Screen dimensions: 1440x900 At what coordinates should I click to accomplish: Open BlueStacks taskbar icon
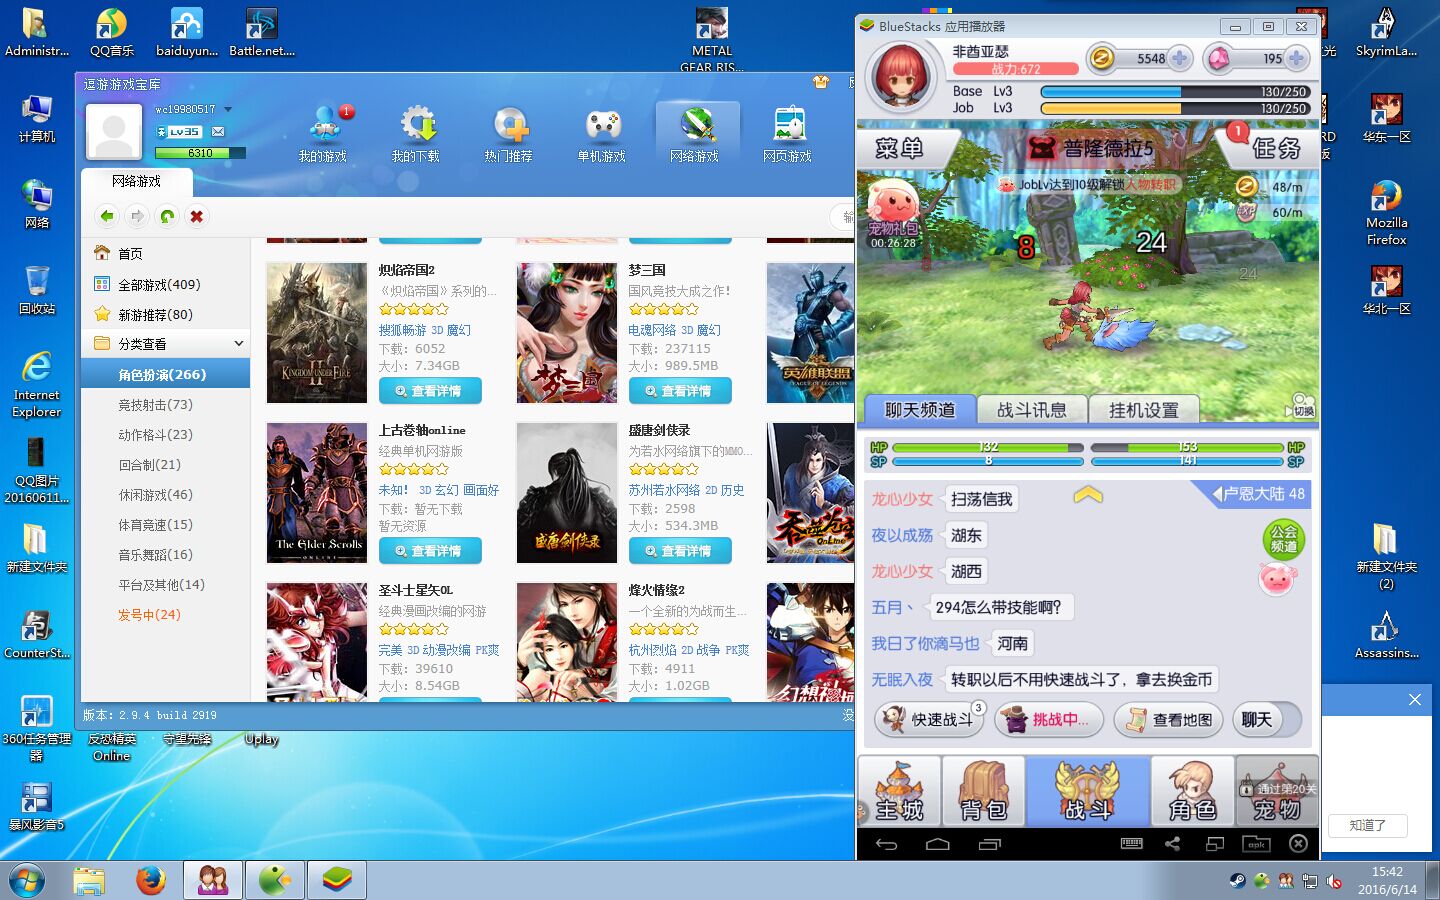click(x=337, y=880)
